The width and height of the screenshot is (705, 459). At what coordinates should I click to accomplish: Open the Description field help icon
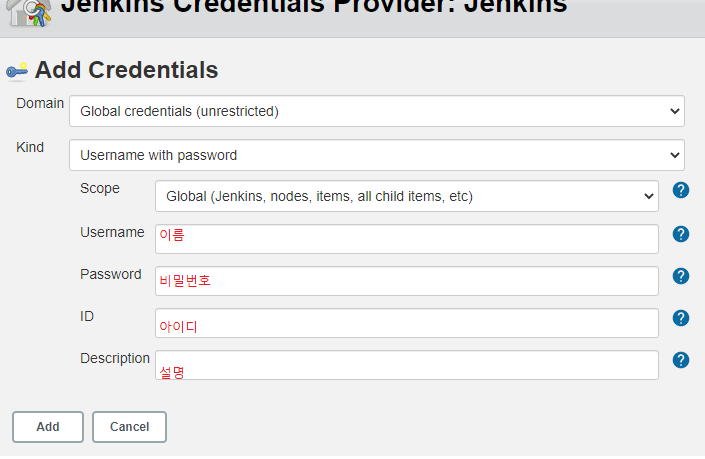click(x=681, y=360)
